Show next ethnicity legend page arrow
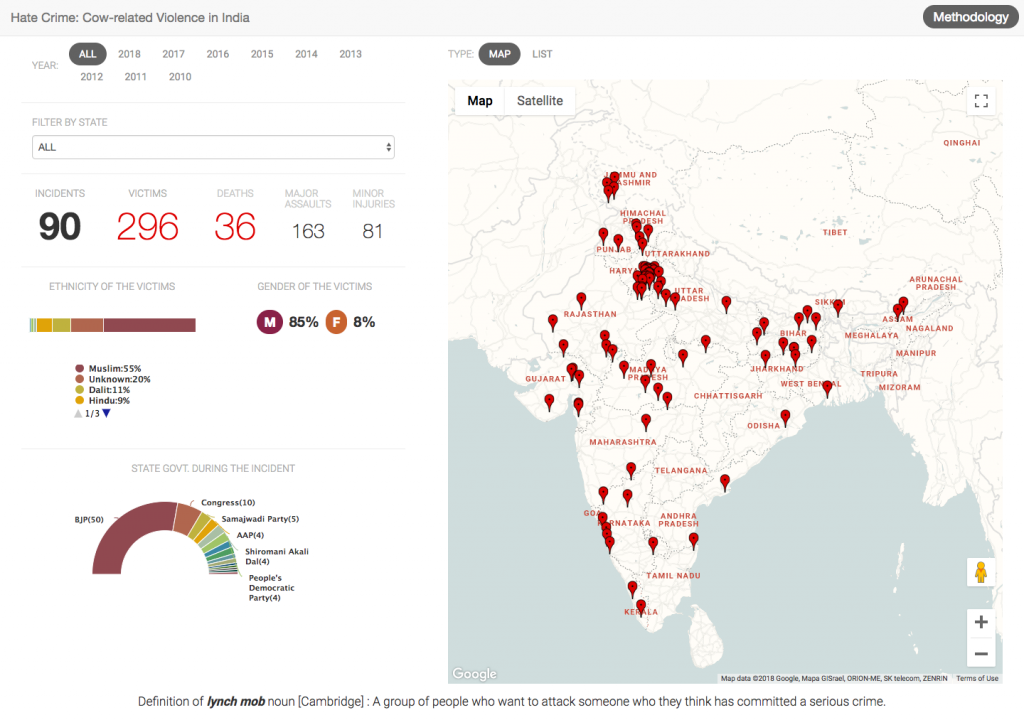Image resolution: width=1024 pixels, height=720 pixels. [x=106, y=414]
